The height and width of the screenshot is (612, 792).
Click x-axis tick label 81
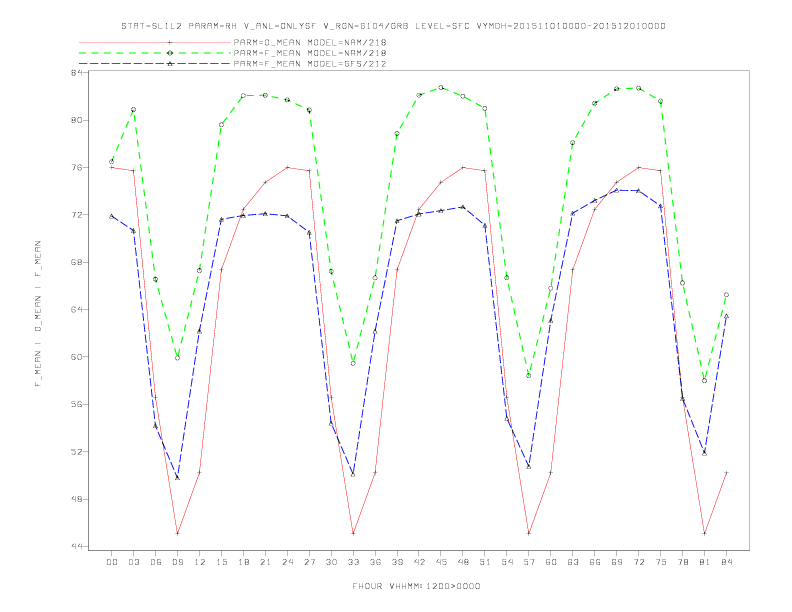[x=705, y=562]
